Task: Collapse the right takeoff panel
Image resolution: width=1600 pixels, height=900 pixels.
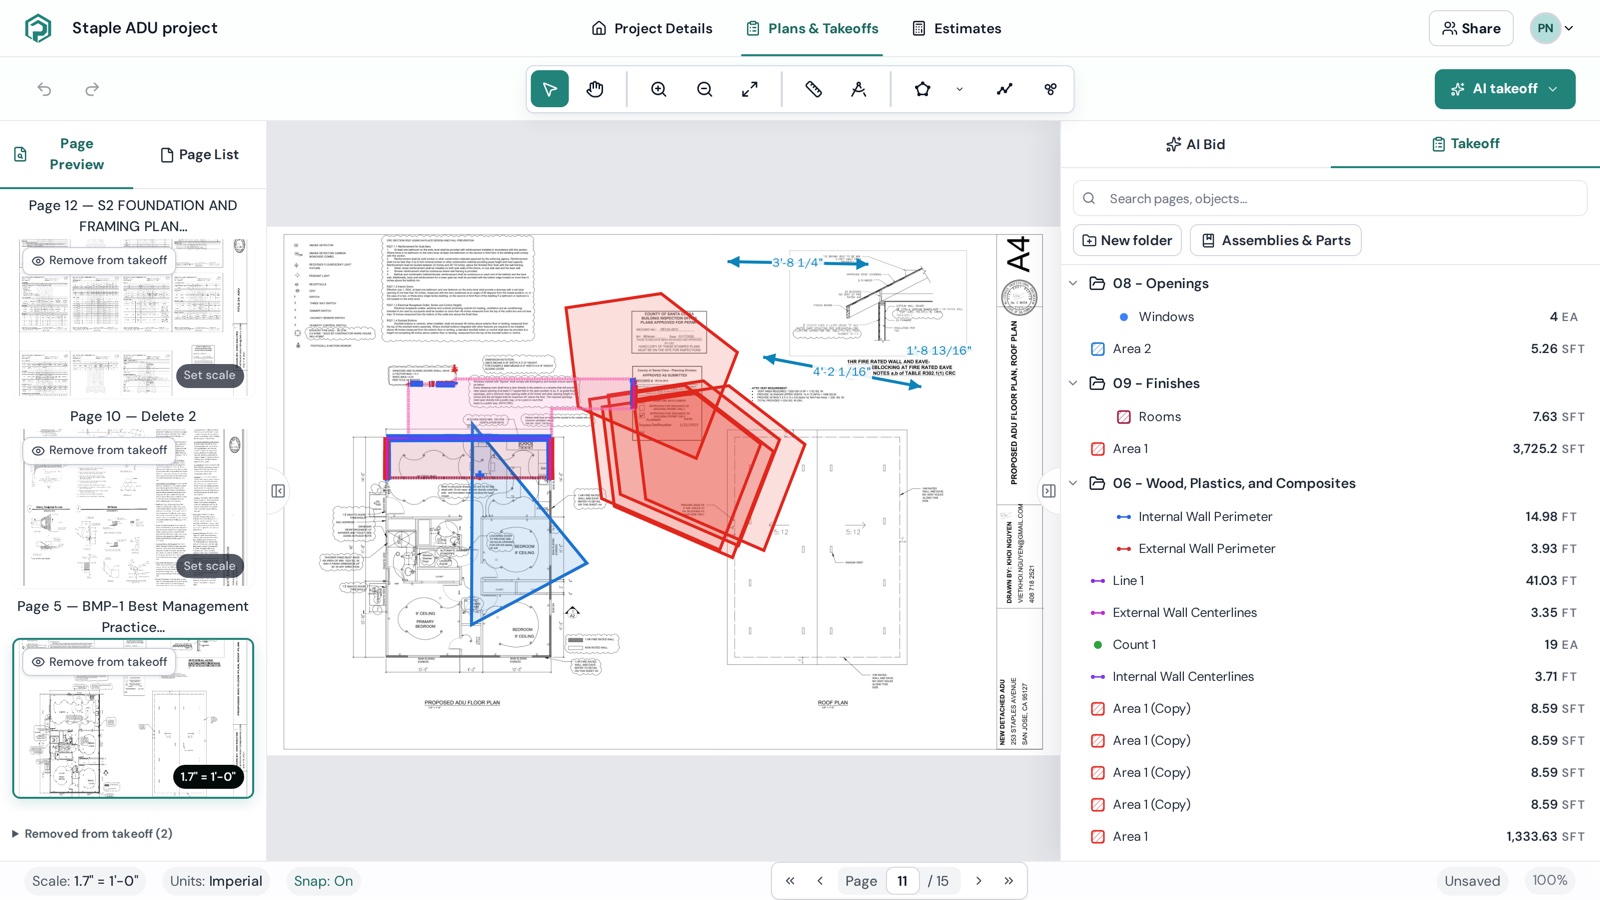Action: pyautogui.click(x=1048, y=491)
